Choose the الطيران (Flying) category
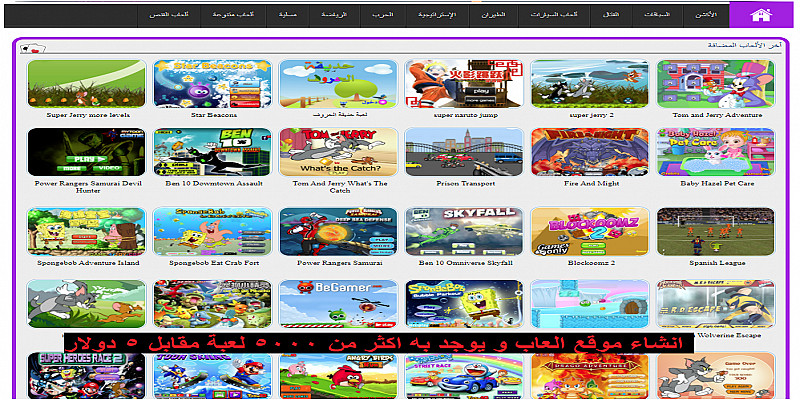This screenshot has height=400, width=800. (494, 15)
